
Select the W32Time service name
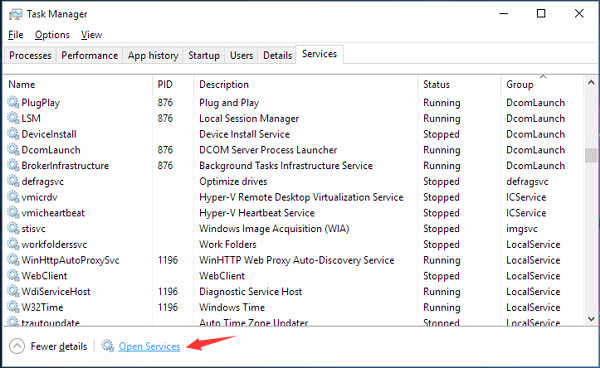tap(42, 307)
